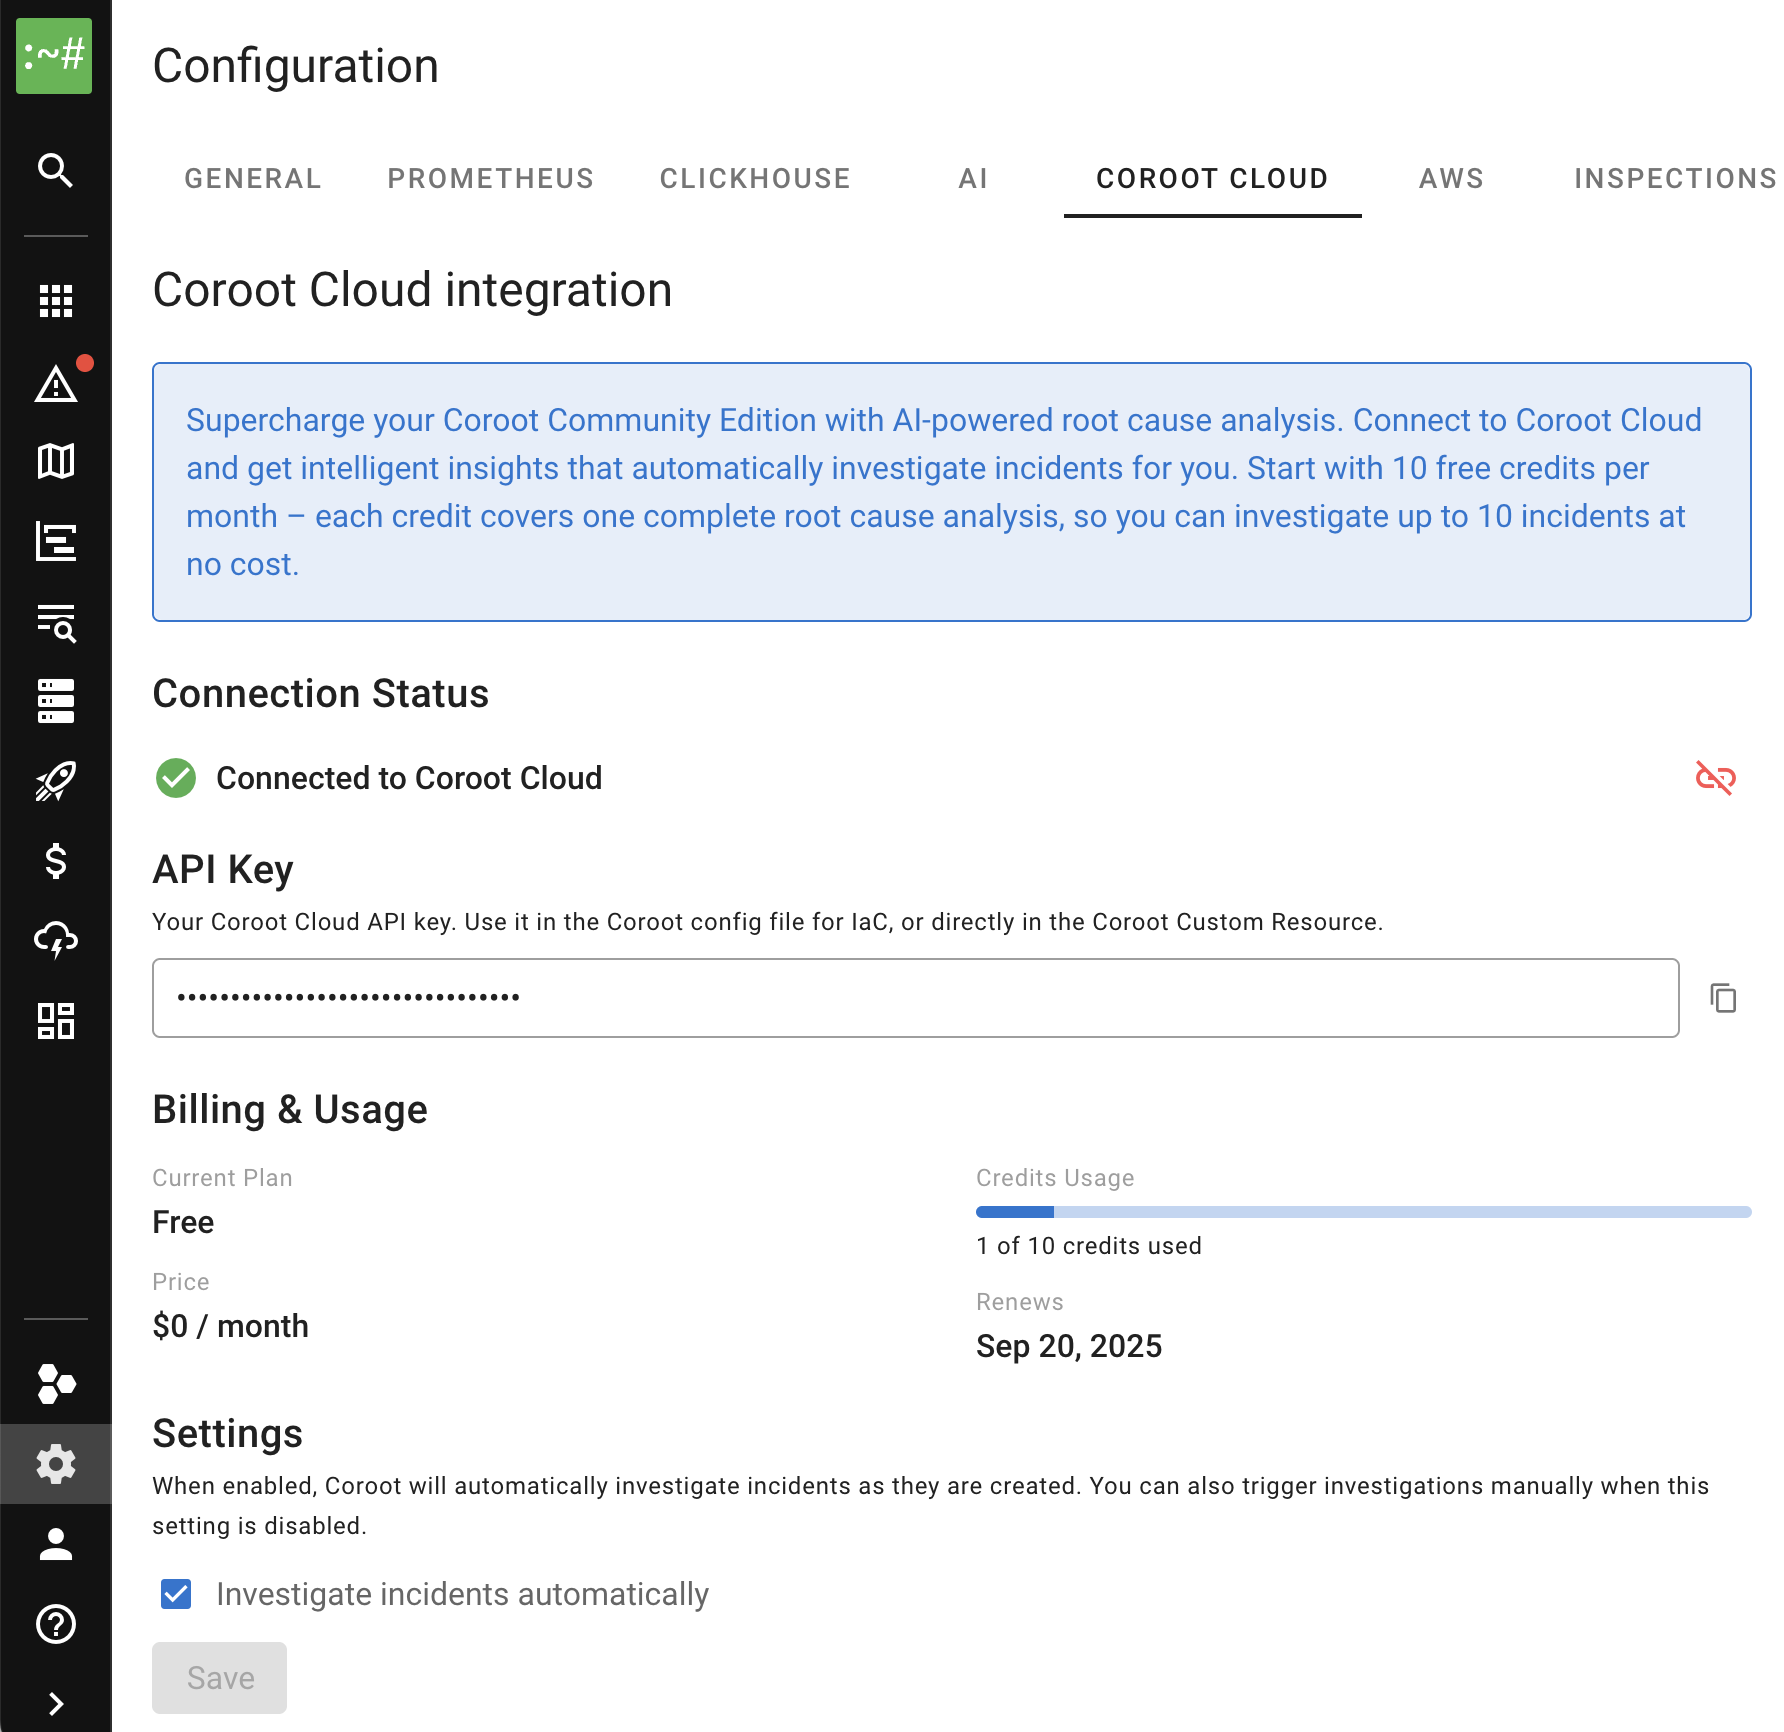Click the 'Free' current plan value
1784x1732 pixels.
coord(183,1222)
